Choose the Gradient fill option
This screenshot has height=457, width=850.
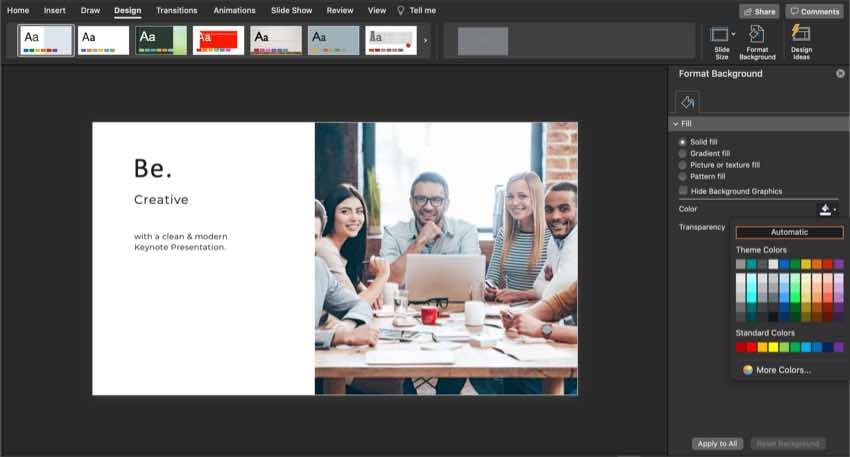tap(683, 153)
